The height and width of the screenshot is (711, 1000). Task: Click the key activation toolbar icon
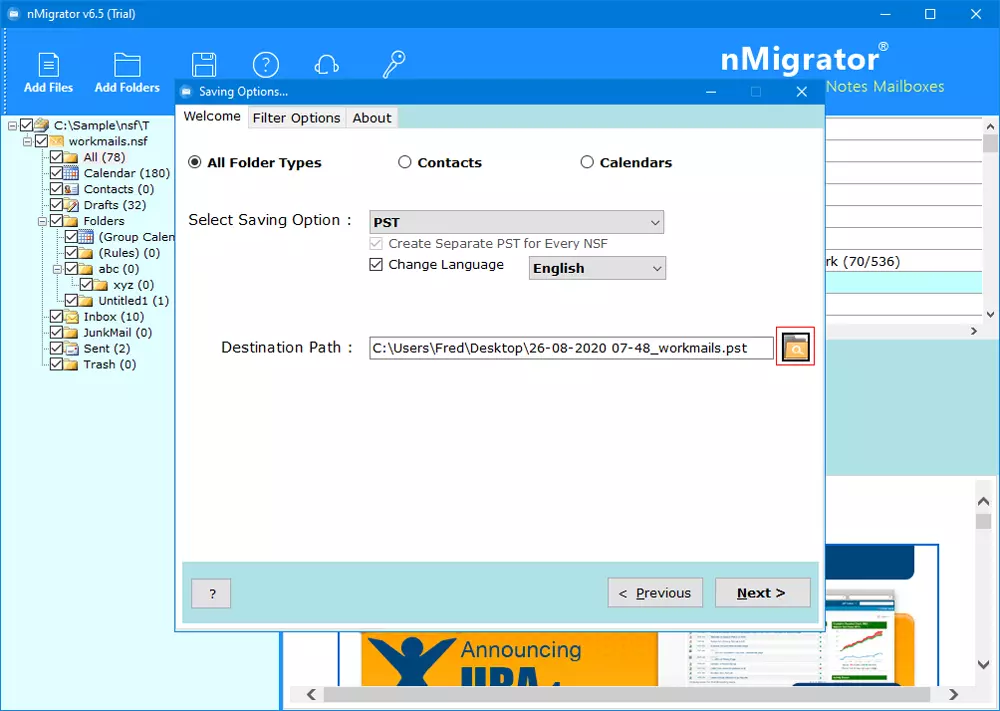click(393, 65)
